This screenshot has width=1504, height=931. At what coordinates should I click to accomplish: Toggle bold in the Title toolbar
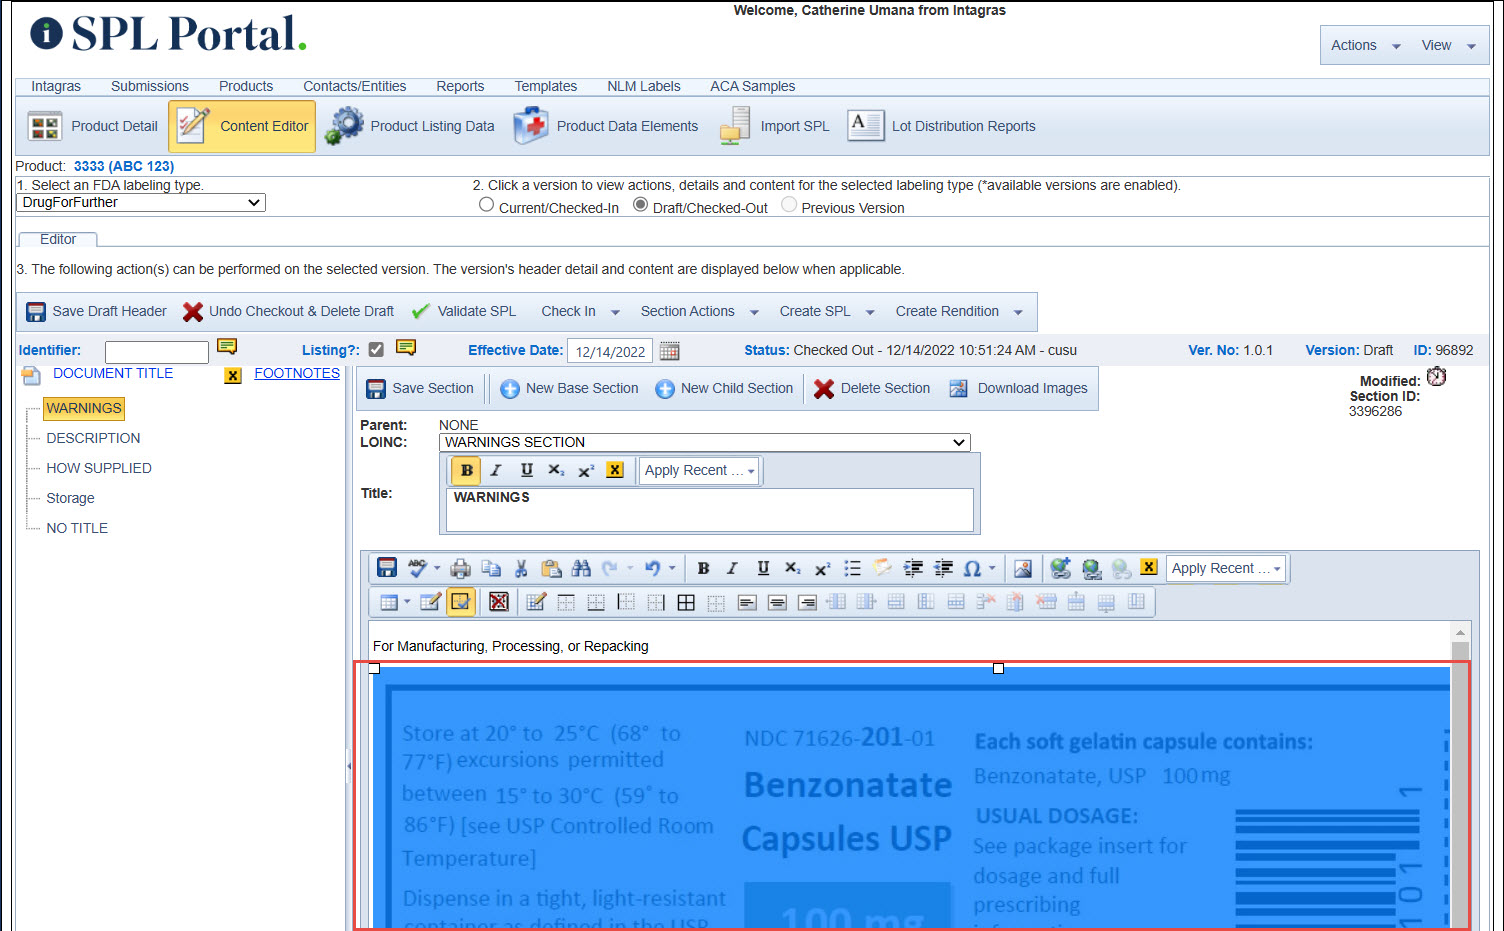point(466,470)
